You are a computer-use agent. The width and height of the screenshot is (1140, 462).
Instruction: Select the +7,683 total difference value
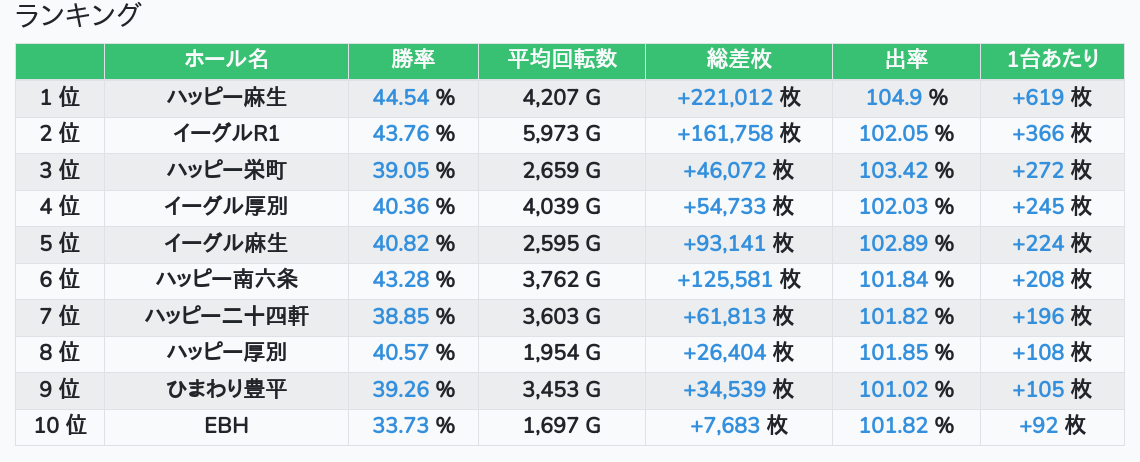click(725, 426)
